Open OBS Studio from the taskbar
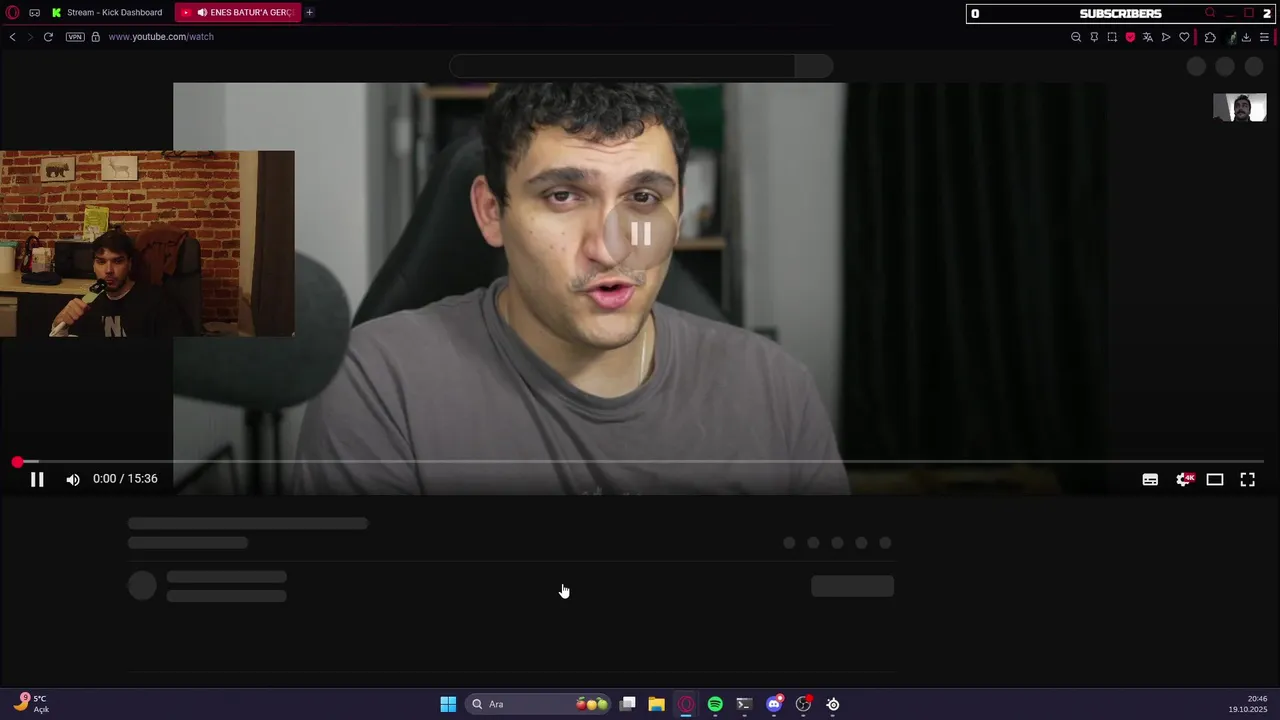This screenshot has height=720, width=1280. point(803,704)
